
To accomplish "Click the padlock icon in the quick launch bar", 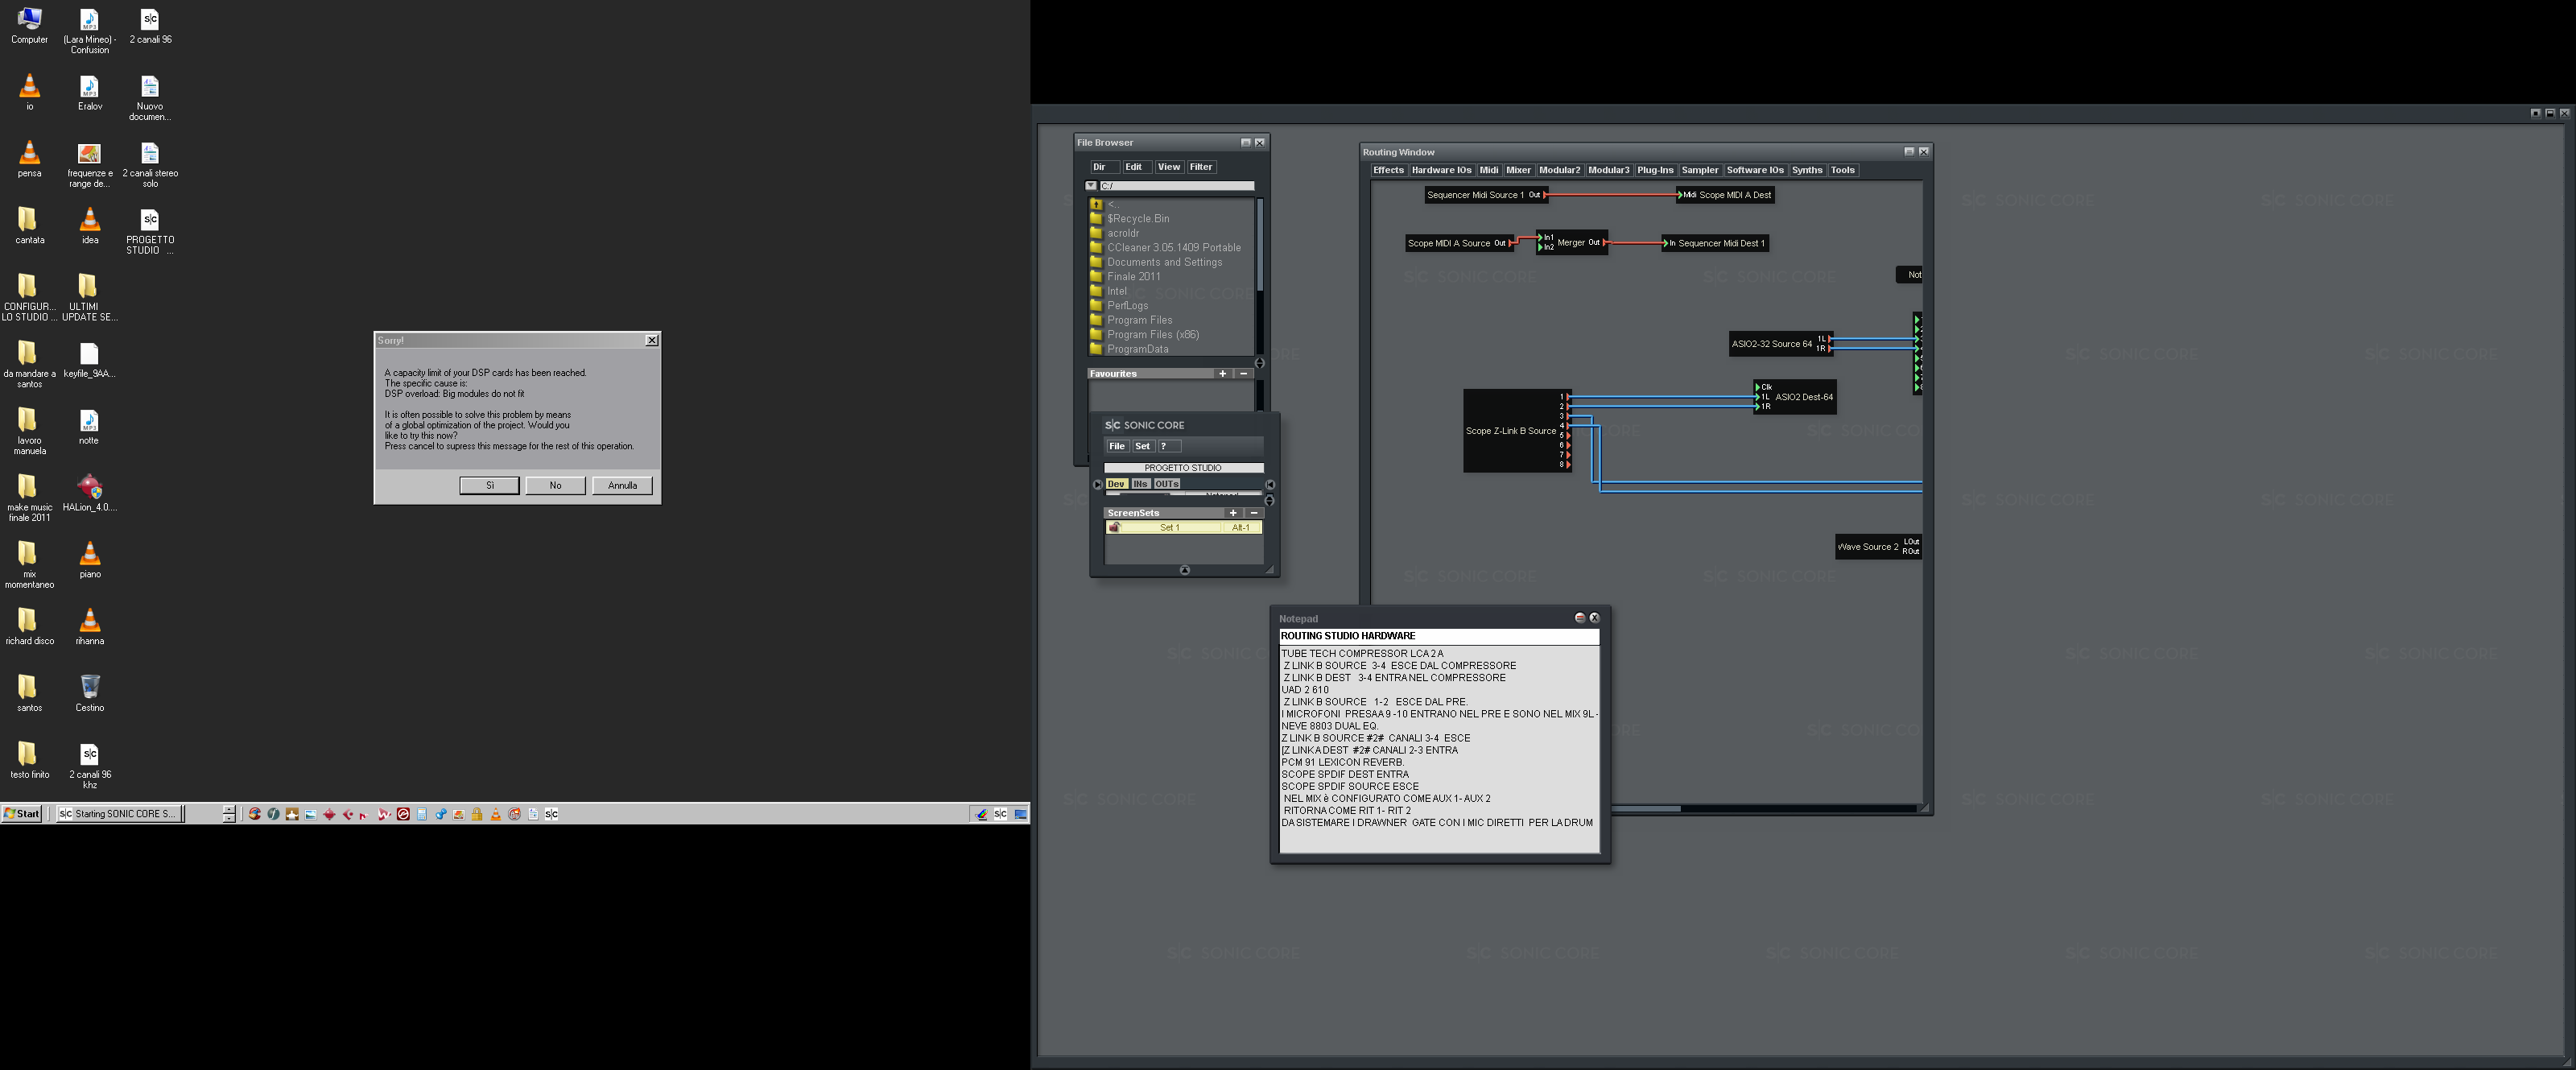I will (477, 815).
